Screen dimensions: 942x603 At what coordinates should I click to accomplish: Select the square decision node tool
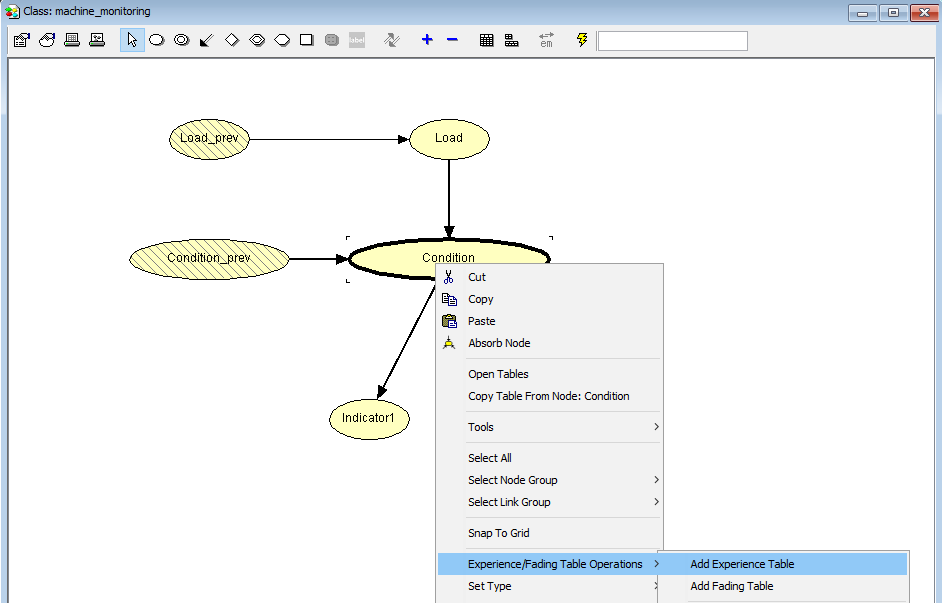(306, 40)
